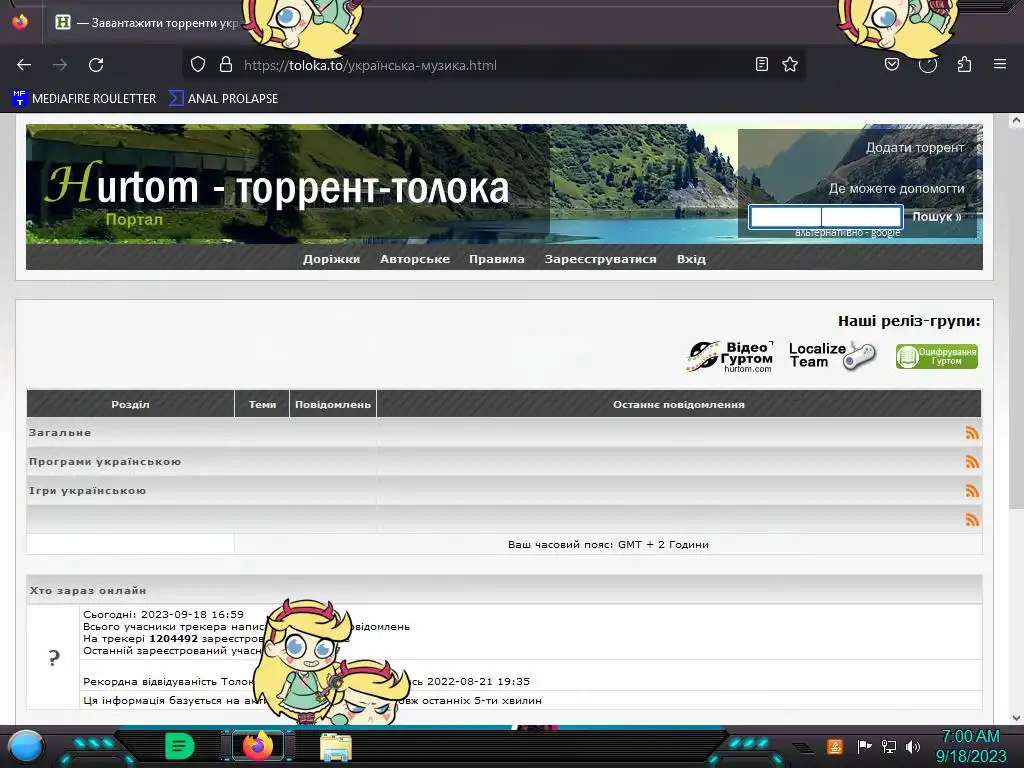The width and height of the screenshot is (1024, 768).
Task: Open the green notes app in taskbar
Action: (180, 746)
